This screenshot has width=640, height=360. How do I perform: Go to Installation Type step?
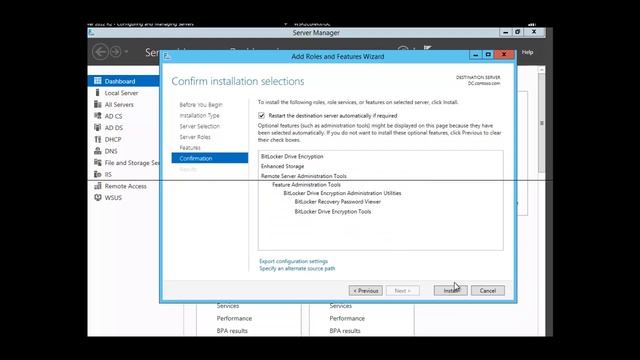199,116
